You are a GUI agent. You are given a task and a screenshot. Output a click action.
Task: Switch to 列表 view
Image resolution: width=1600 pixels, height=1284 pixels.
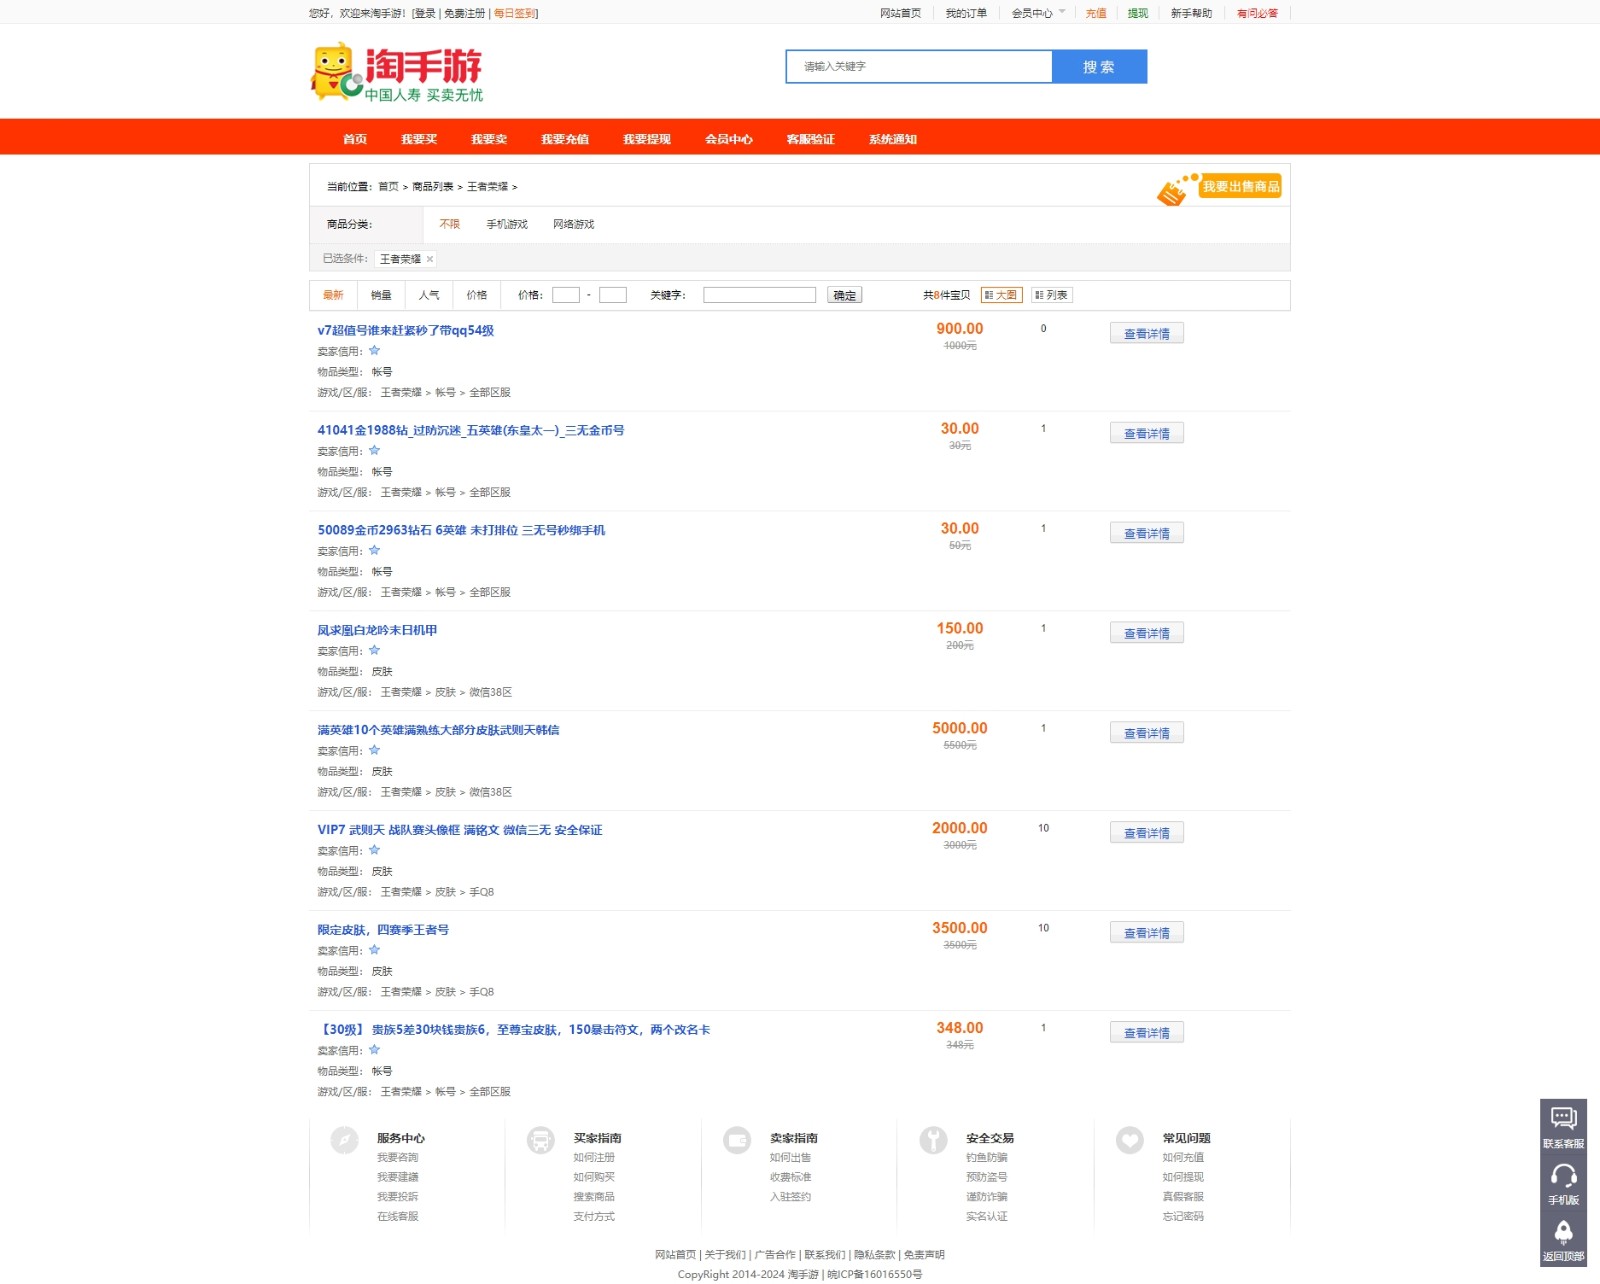pyautogui.click(x=1051, y=295)
